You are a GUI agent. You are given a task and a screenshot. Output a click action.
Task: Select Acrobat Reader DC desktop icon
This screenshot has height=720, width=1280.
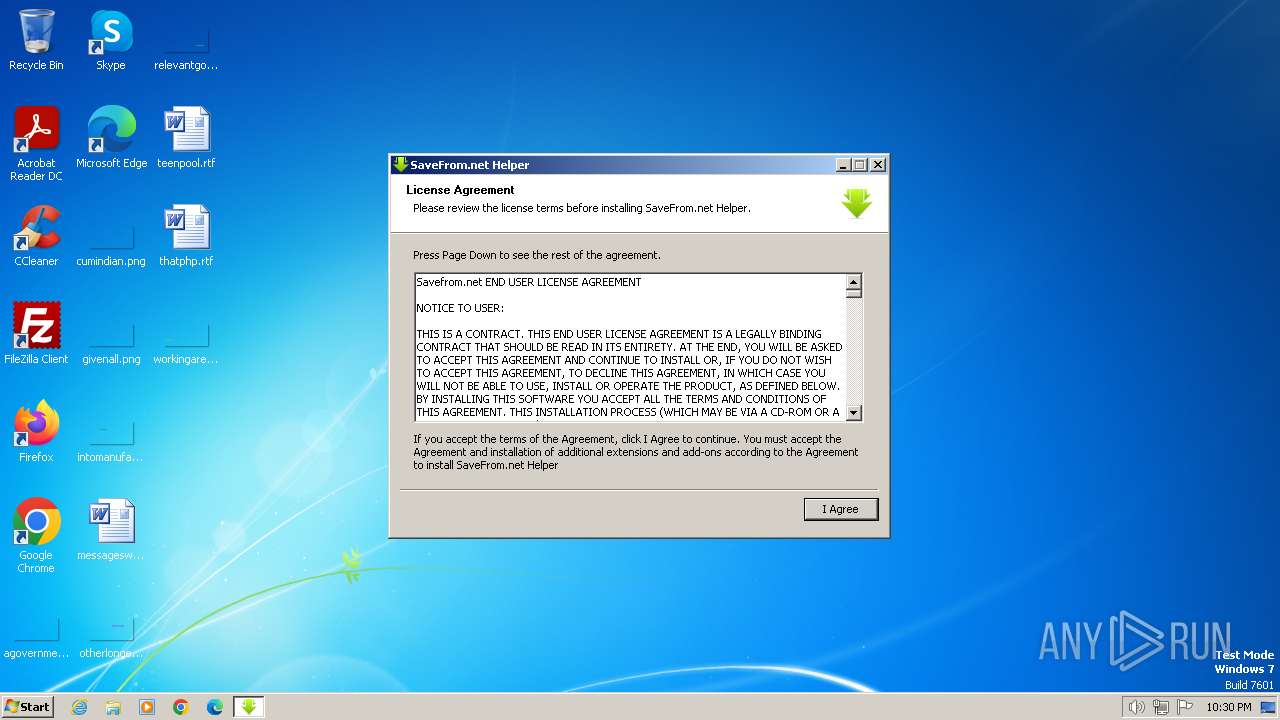[36, 144]
